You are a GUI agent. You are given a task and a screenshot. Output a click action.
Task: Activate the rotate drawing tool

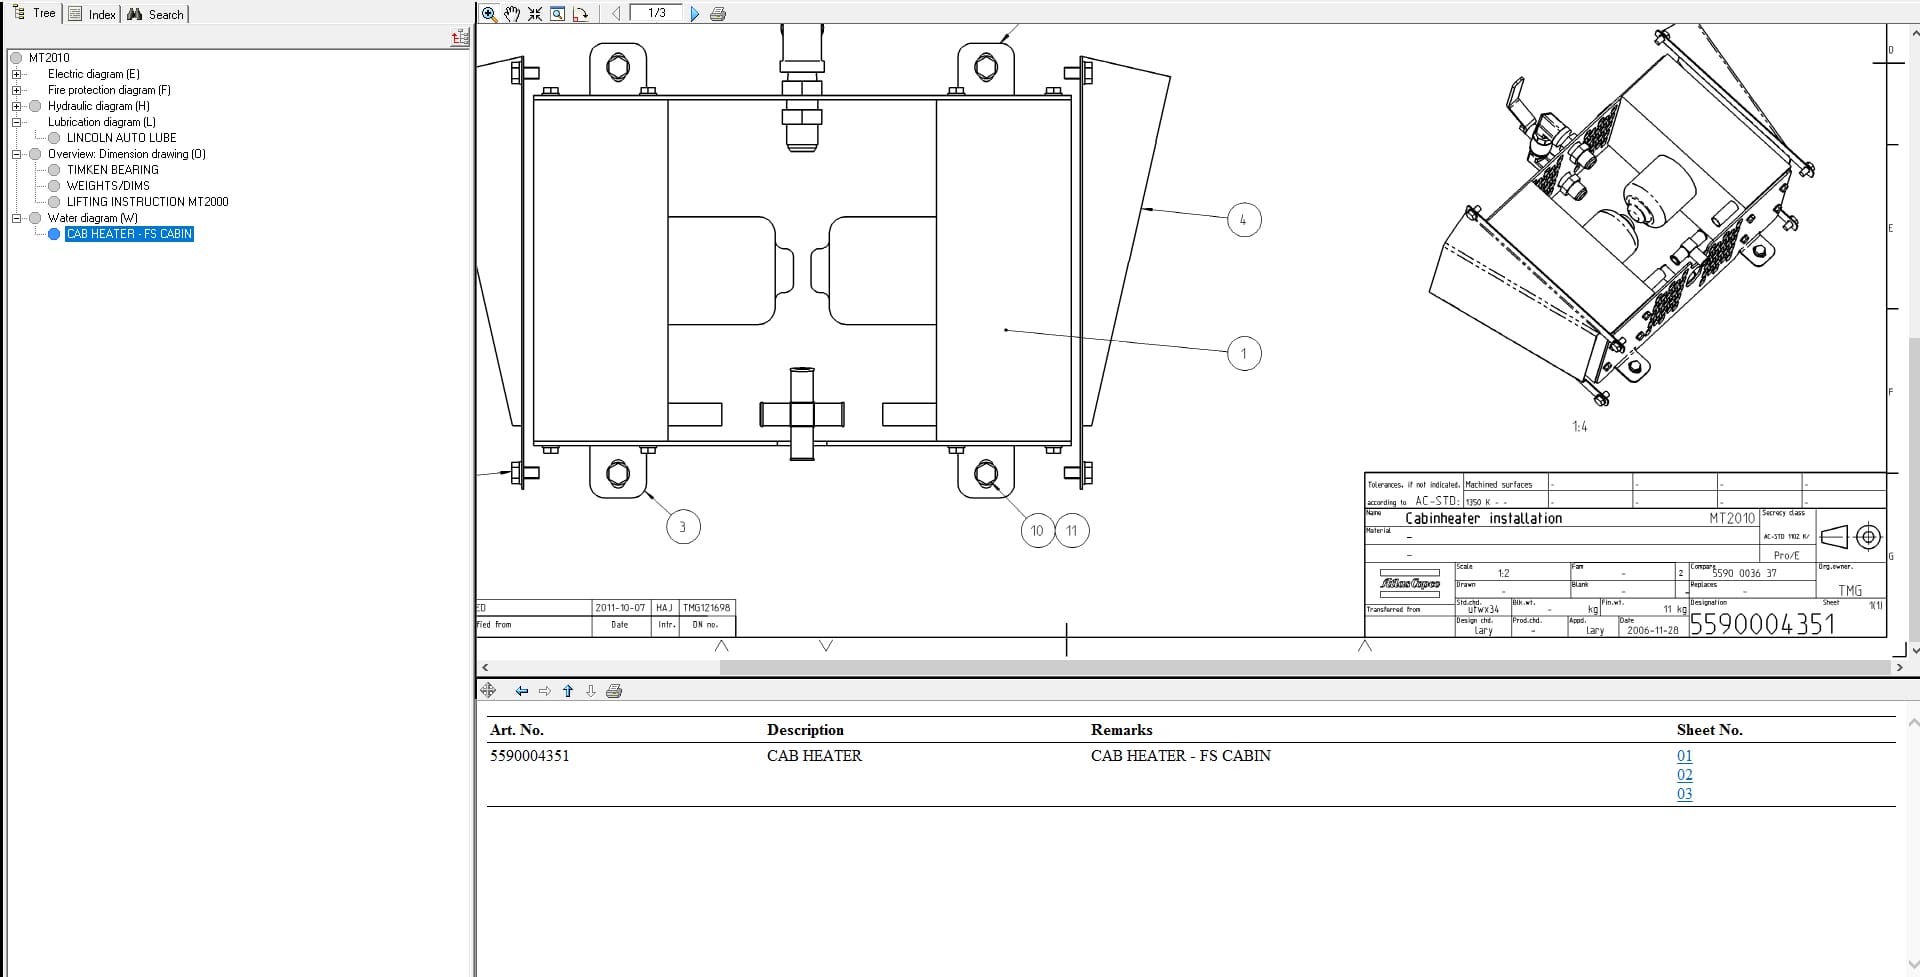click(x=580, y=14)
